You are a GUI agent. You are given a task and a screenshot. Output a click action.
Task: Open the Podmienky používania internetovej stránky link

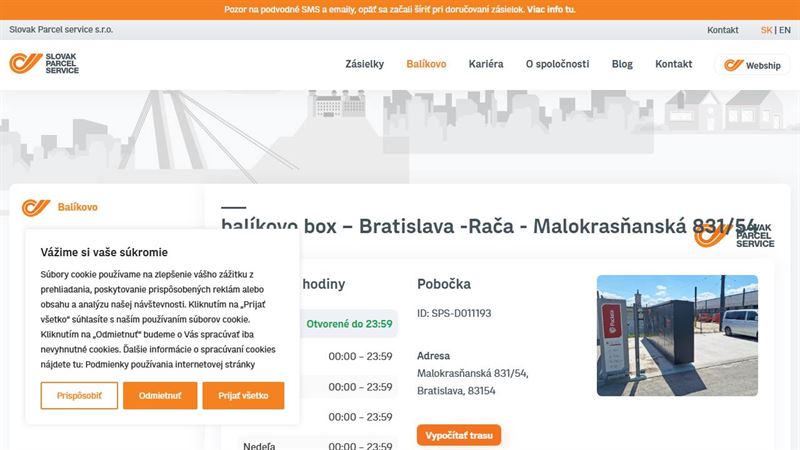click(170, 364)
